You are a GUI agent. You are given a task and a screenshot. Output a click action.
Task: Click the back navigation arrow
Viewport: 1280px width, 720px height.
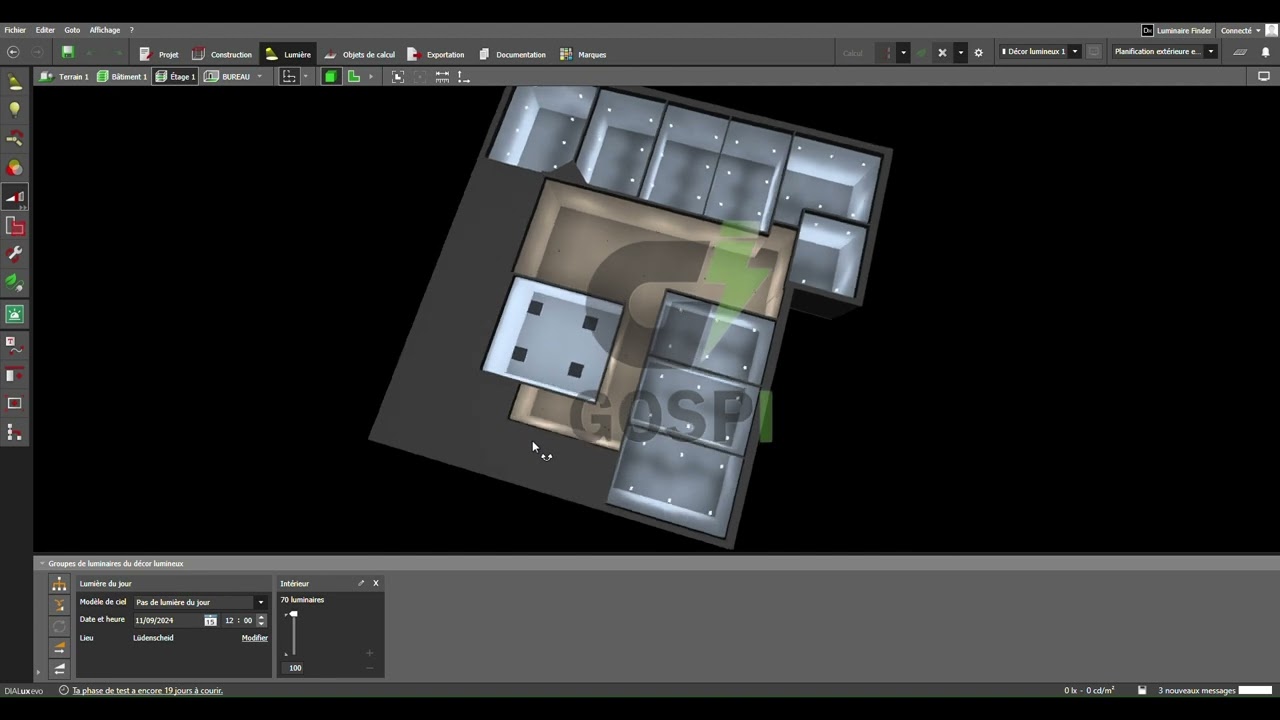pos(13,53)
